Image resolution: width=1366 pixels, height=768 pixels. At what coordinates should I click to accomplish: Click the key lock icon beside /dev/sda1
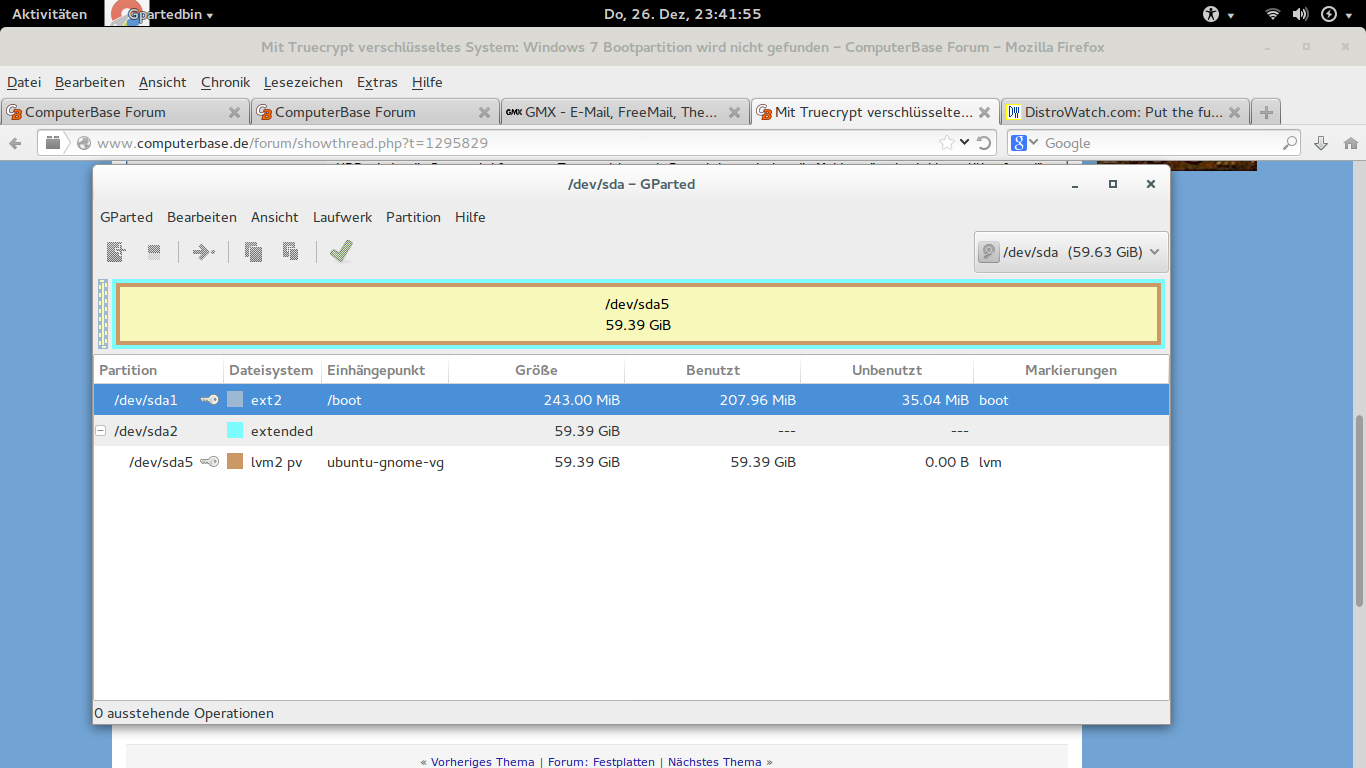pos(209,400)
